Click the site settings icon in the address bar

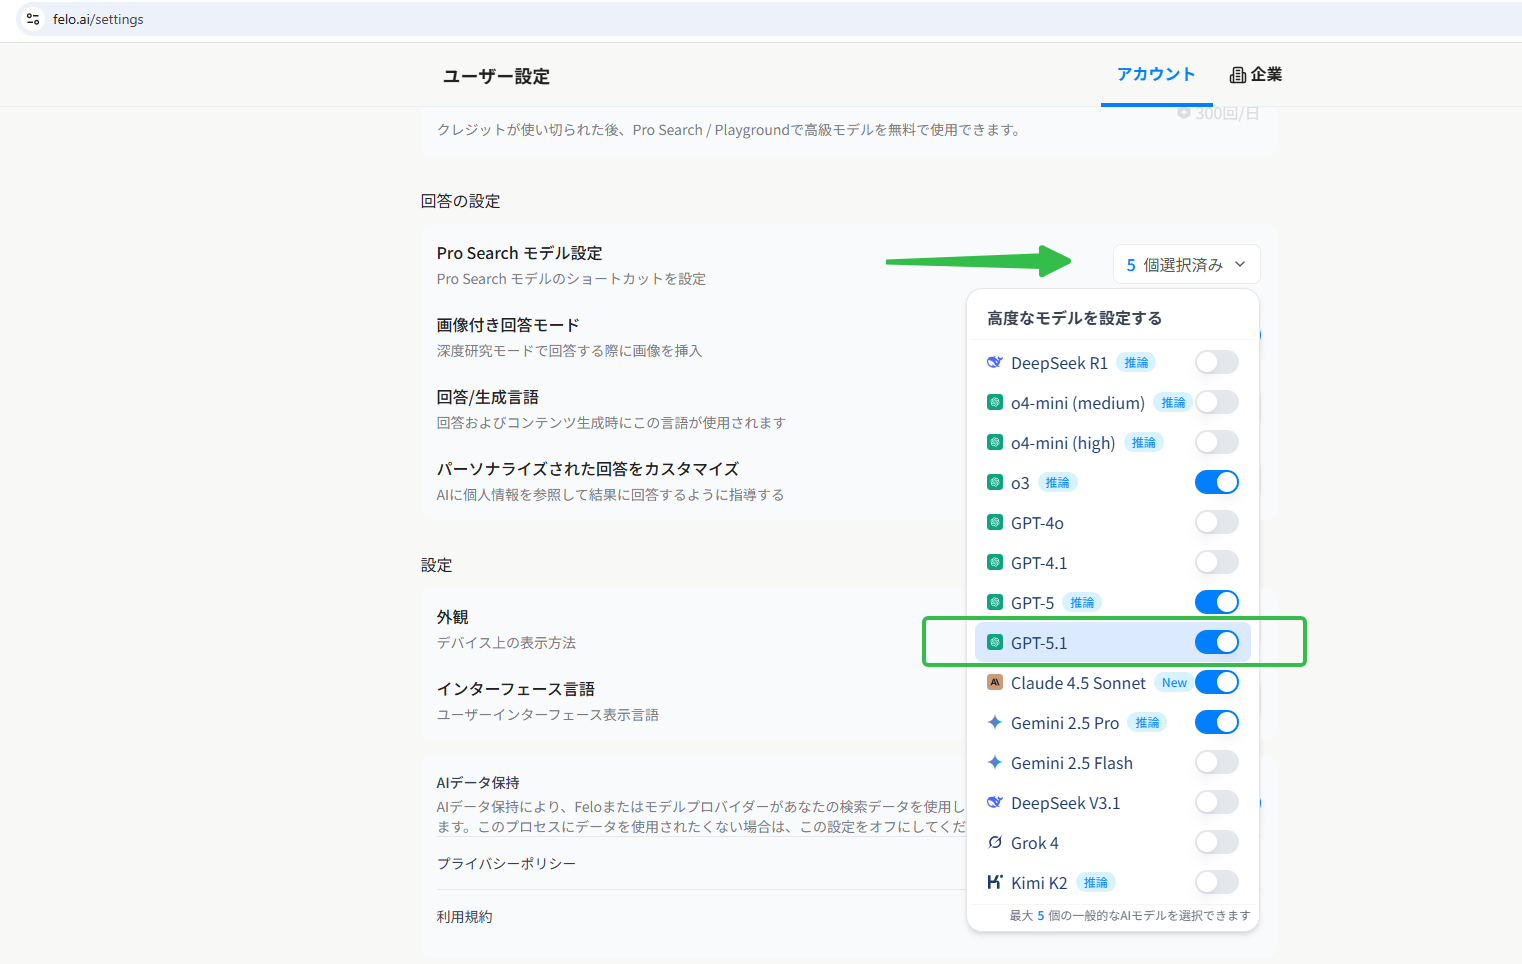click(x=33, y=19)
